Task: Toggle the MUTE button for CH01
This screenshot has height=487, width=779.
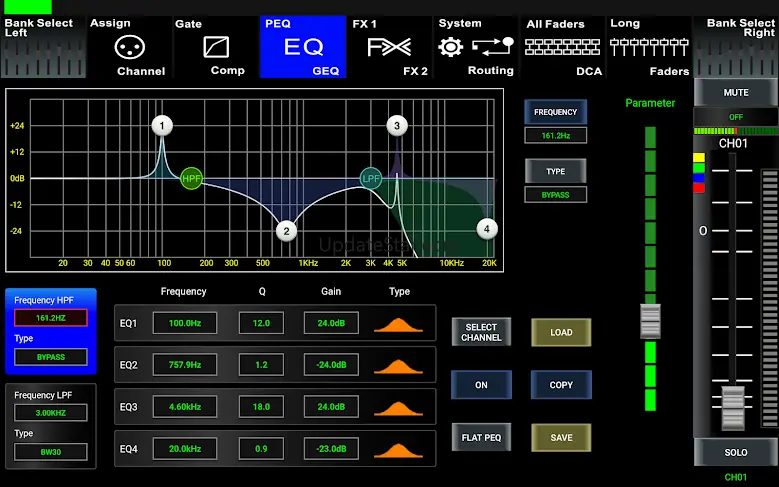Action: pos(735,93)
